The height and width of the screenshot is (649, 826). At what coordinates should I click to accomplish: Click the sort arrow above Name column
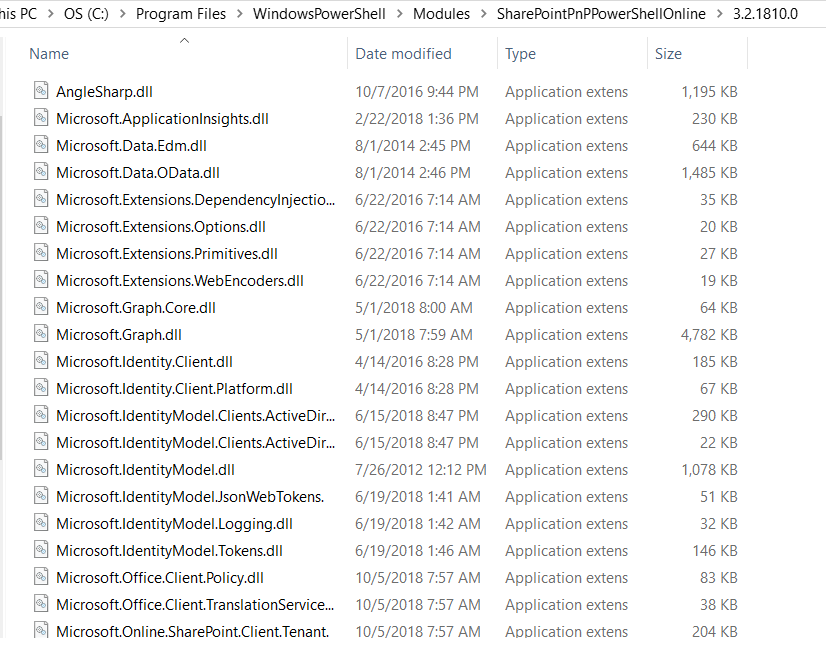pyautogui.click(x=184, y=41)
